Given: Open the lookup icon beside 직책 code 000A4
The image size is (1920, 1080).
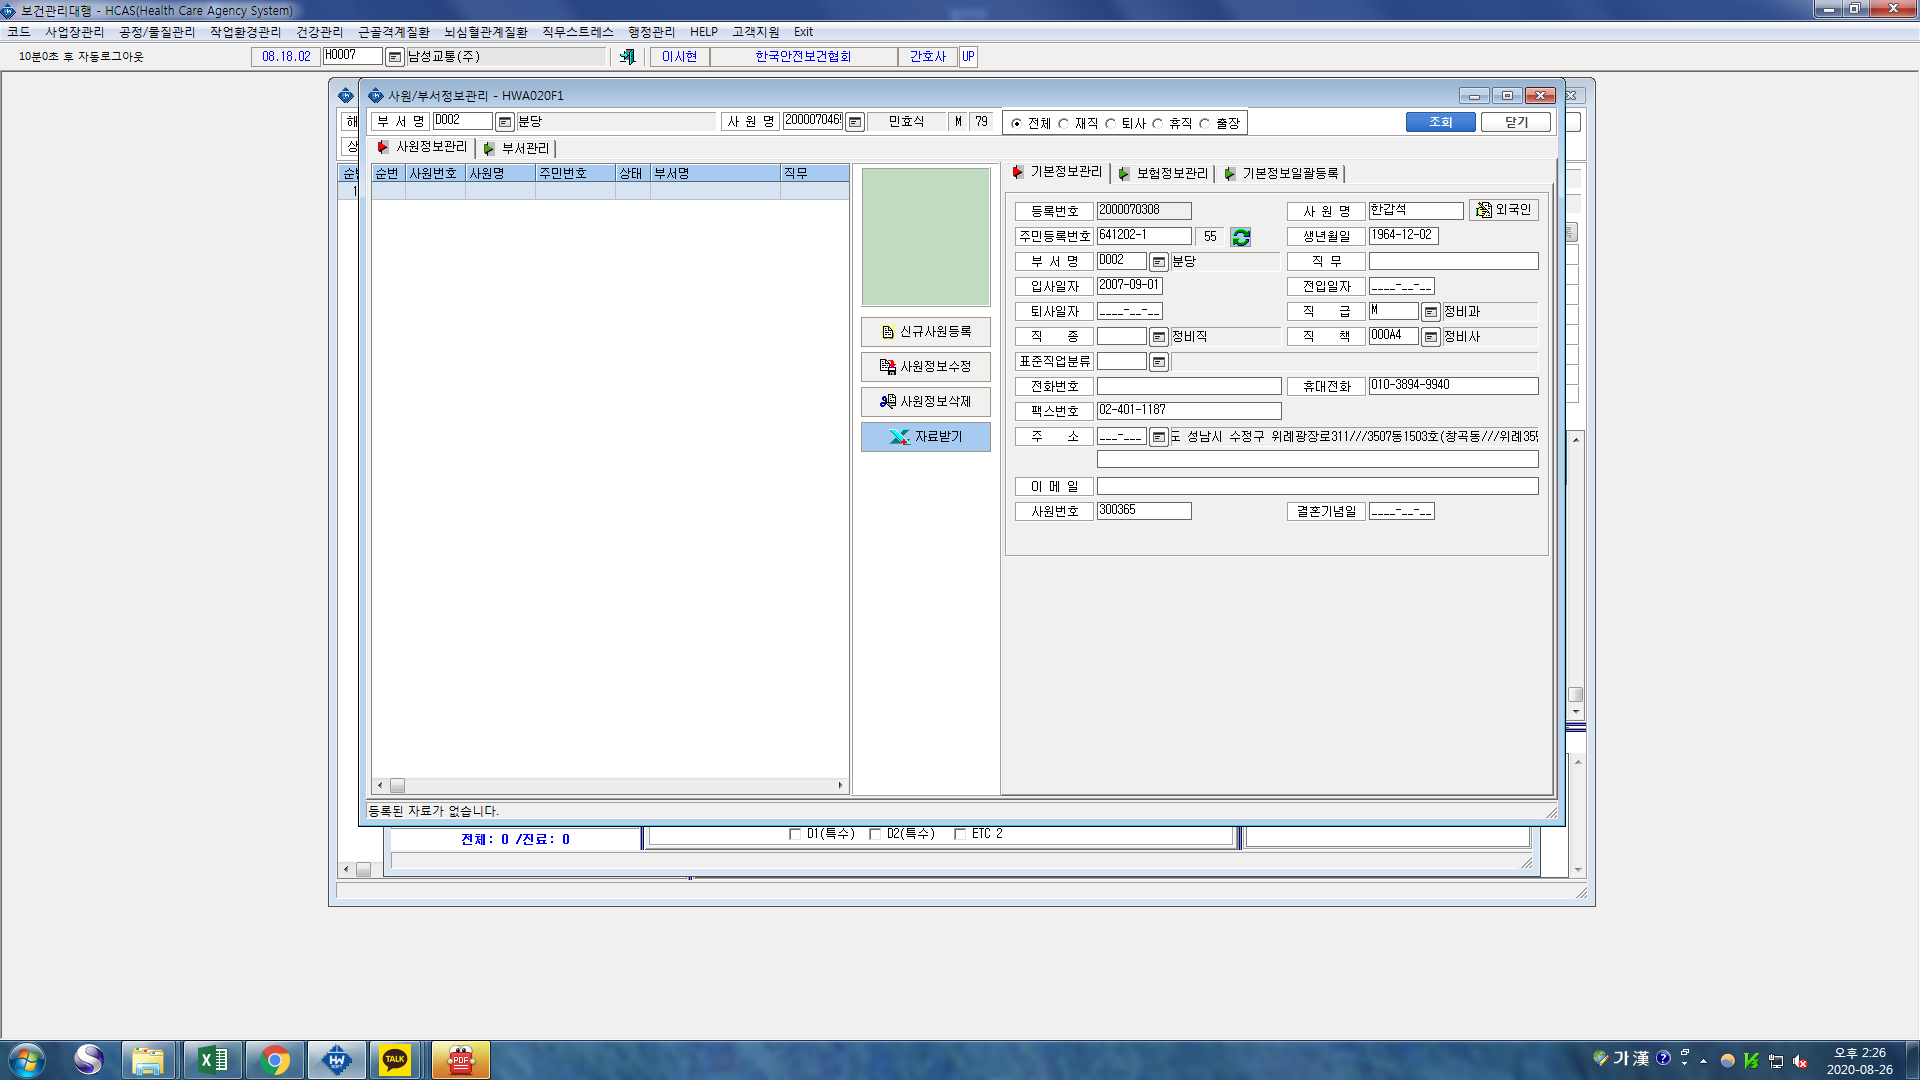Looking at the screenshot, I should click(x=1430, y=337).
